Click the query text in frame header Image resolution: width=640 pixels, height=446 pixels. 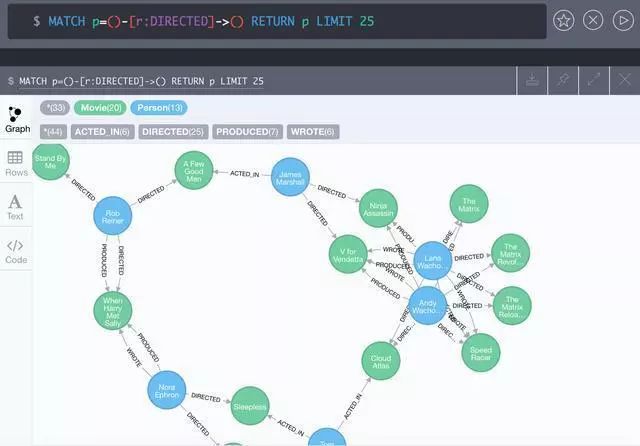[141, 81]
